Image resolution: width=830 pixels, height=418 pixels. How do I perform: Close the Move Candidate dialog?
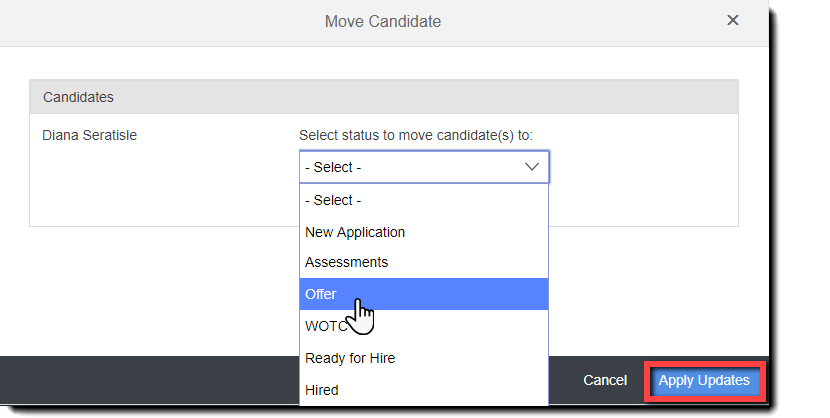(x=733, y=20)
